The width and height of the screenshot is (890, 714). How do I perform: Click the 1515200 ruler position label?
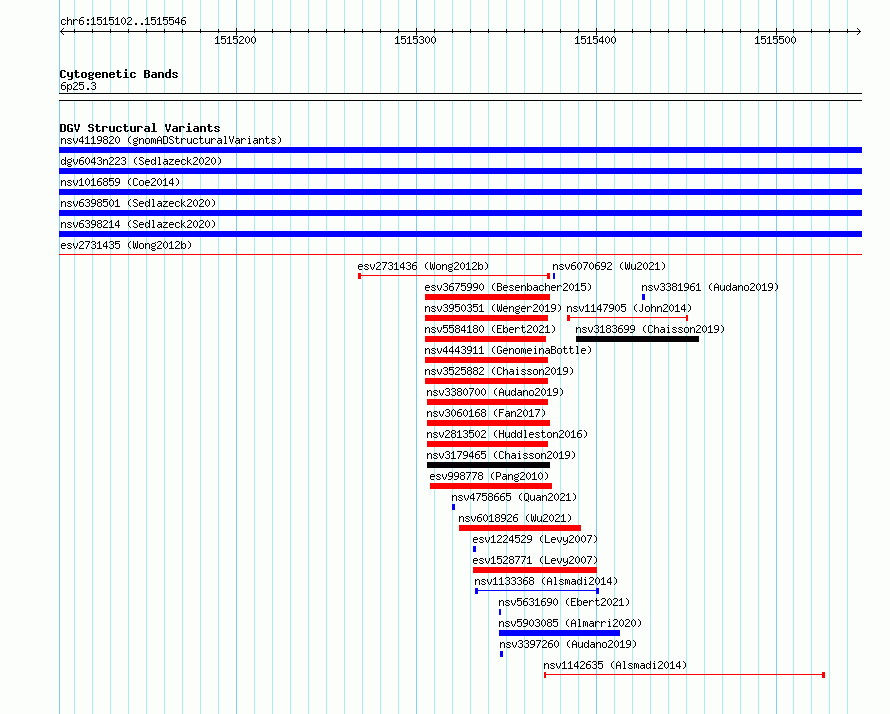pyautogui.click(x=235, y=40)
